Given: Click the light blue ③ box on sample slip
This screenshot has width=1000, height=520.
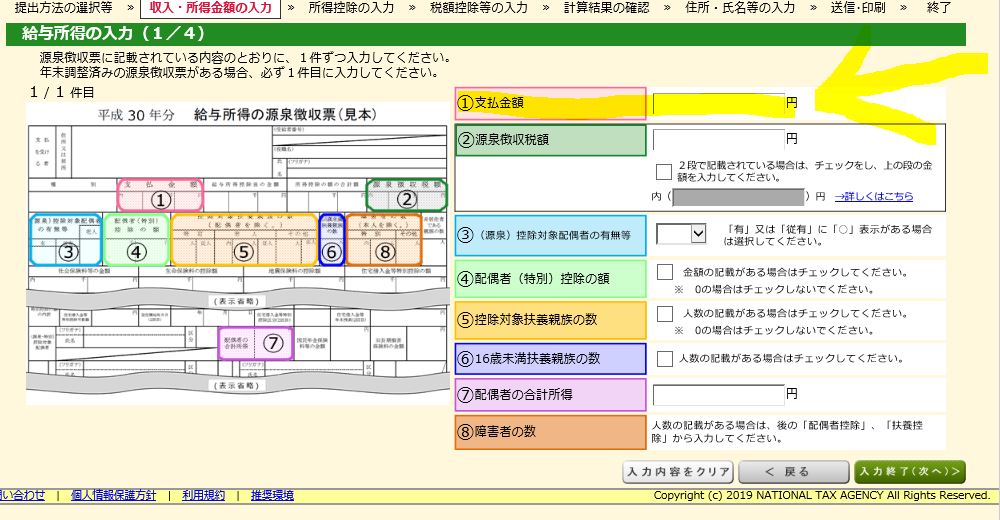Looking at the screenshot, I should pyautogui.click(x=66, y=240).
